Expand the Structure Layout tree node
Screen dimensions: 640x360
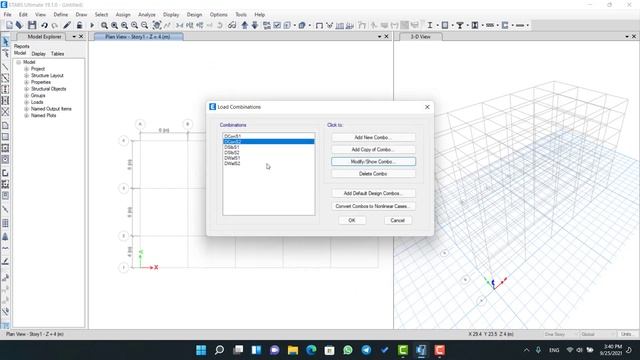tap(27, 76)
